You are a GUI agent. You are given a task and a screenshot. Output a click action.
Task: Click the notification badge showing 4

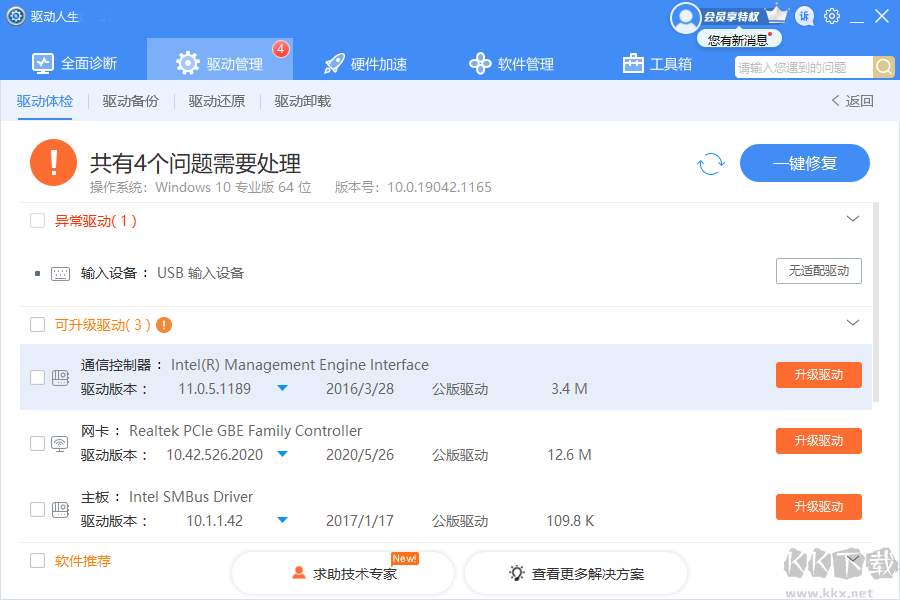pyautogui.click(x=281, y=49)
